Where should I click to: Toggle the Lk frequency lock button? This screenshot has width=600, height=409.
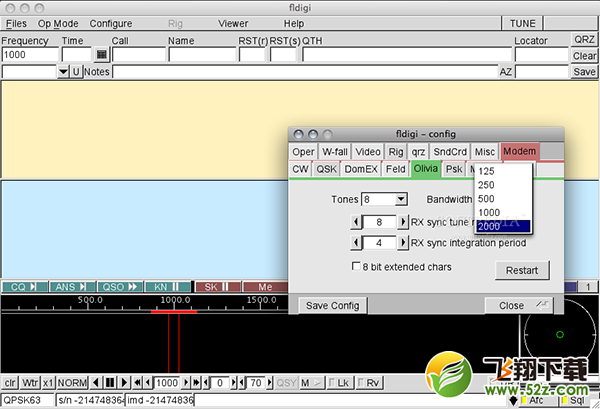coord(339,383)
